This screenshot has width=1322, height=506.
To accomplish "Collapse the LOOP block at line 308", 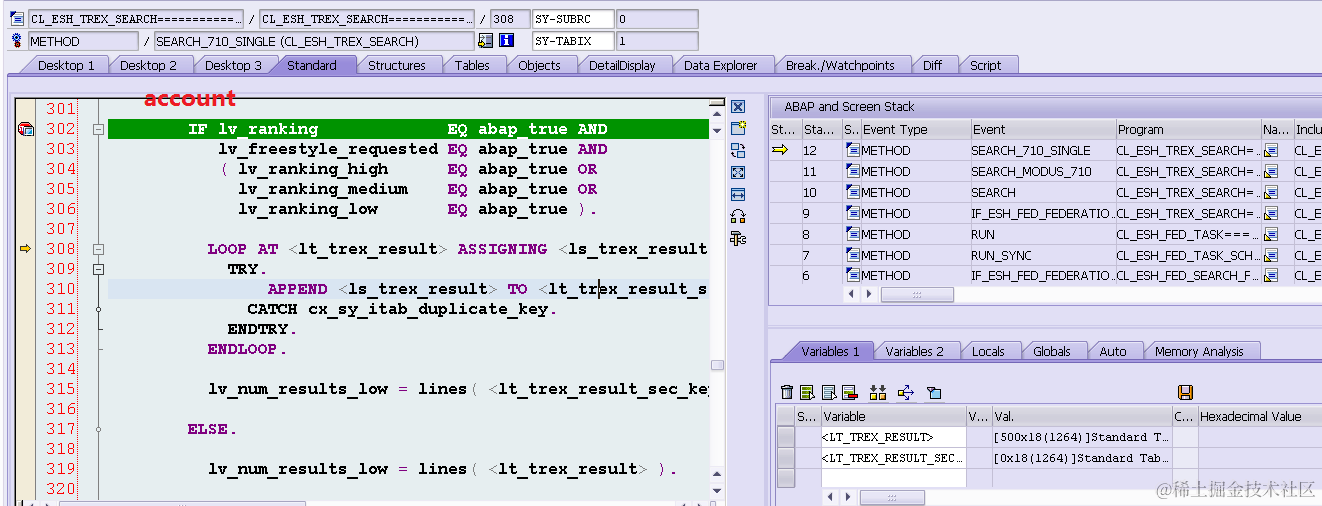I will point(98,249).
